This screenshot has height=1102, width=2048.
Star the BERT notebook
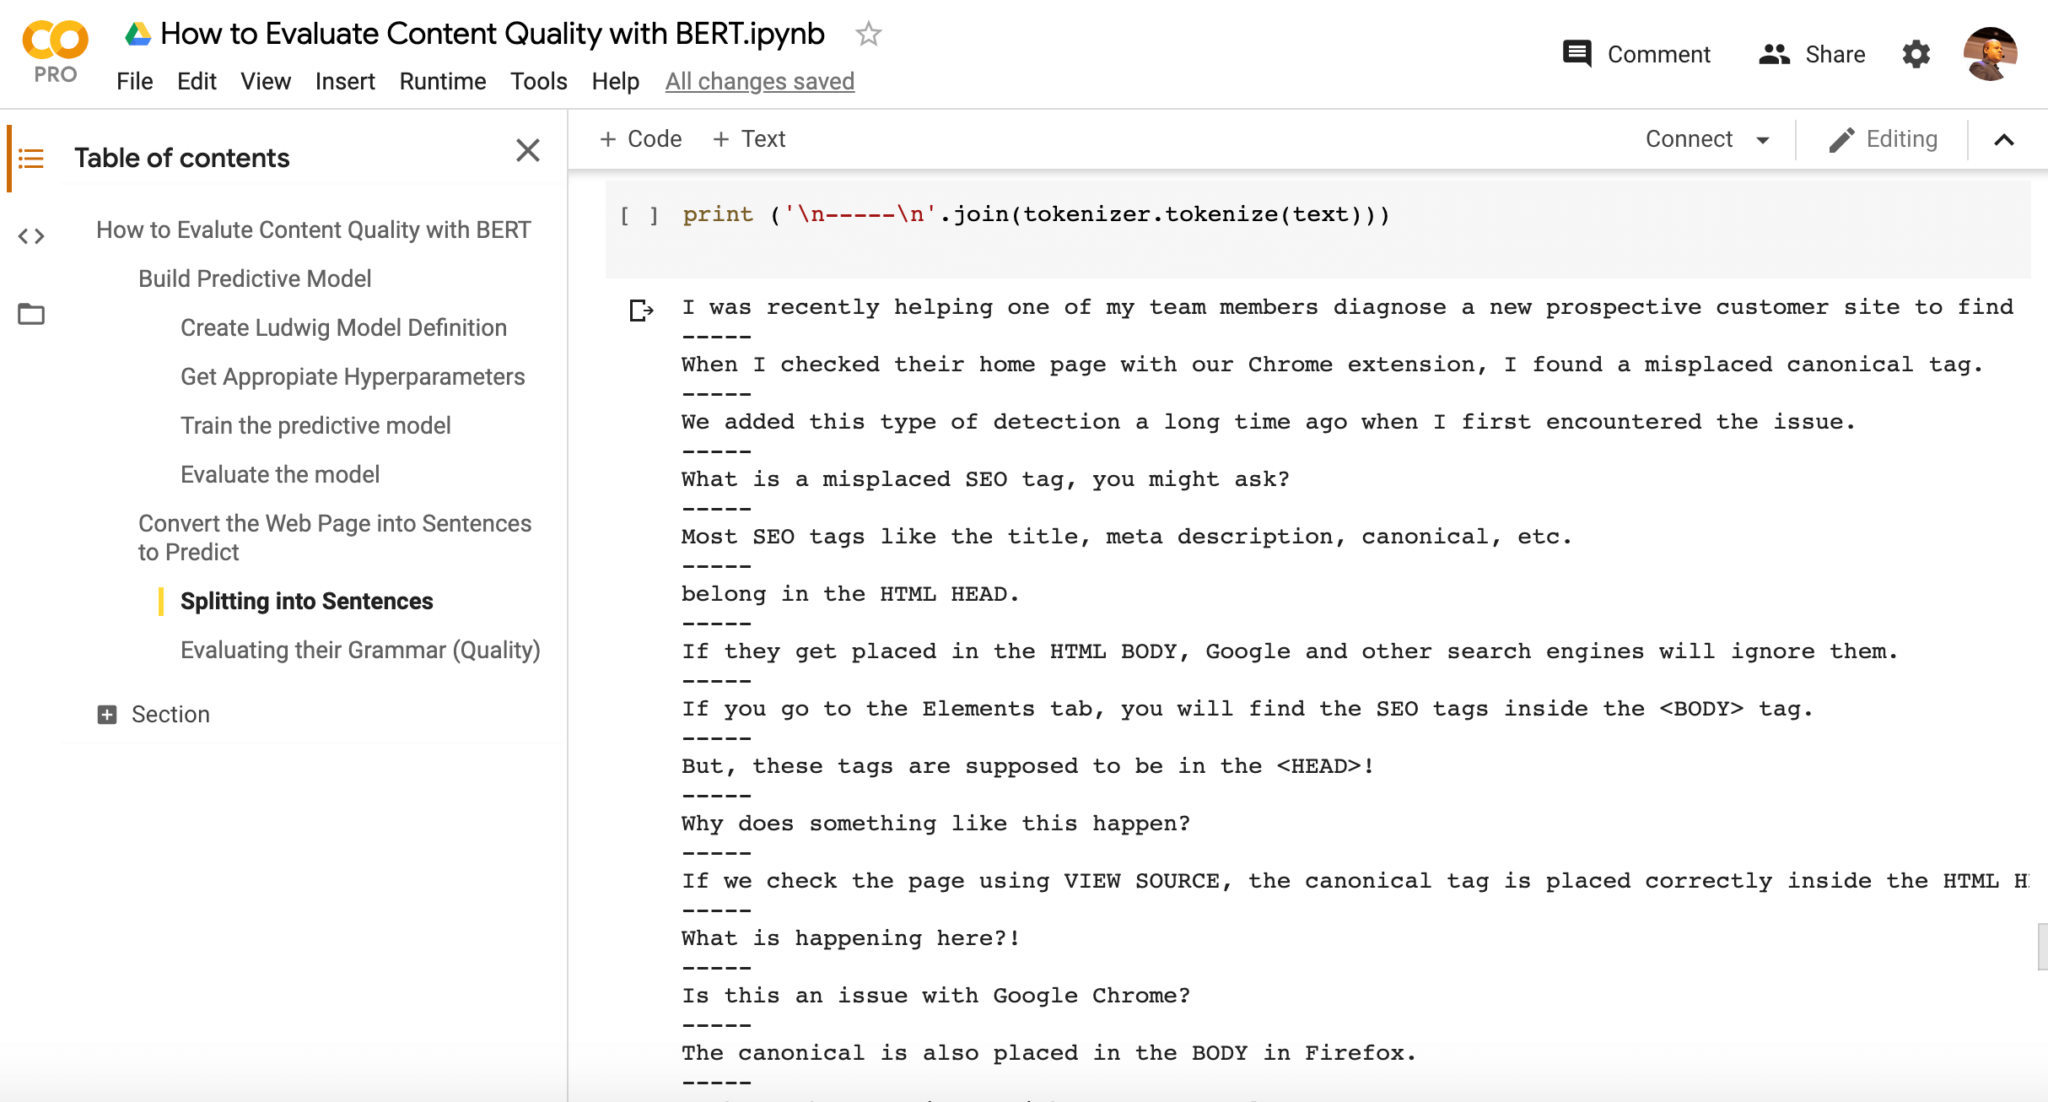coord(869,33)
